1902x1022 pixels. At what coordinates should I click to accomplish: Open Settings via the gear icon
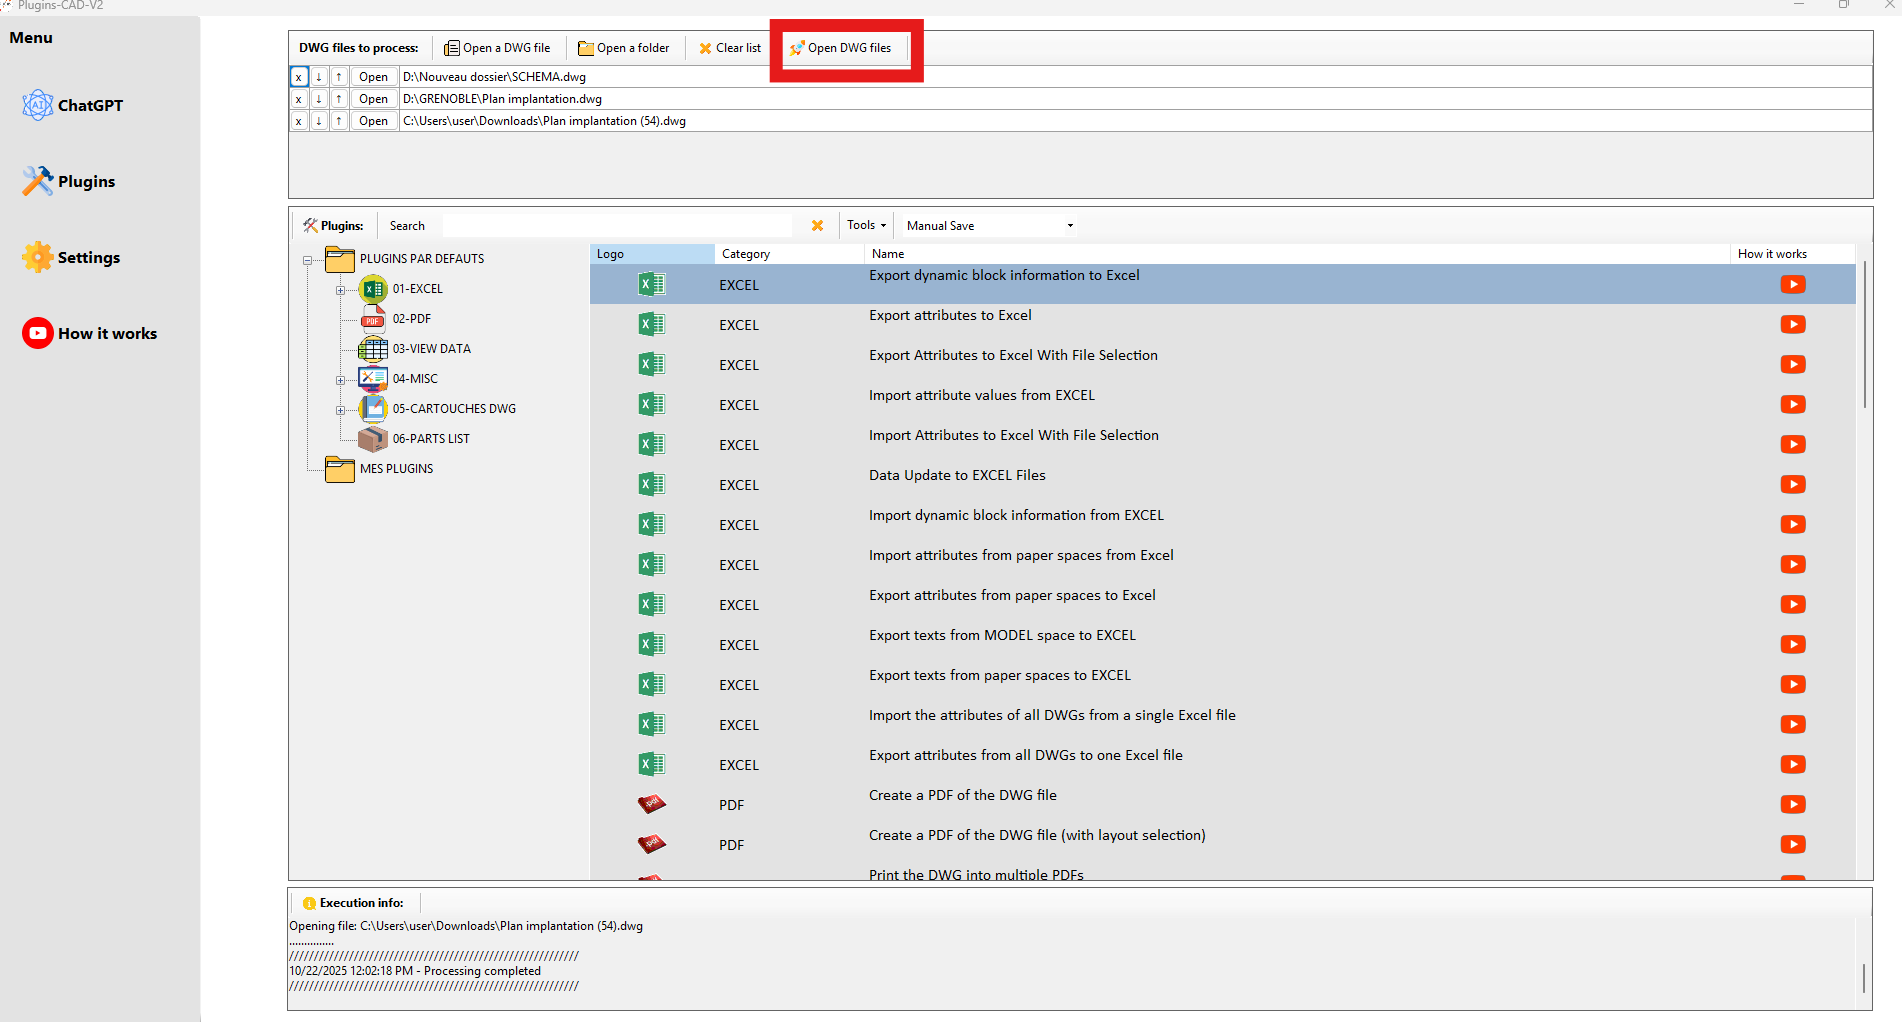38,257
